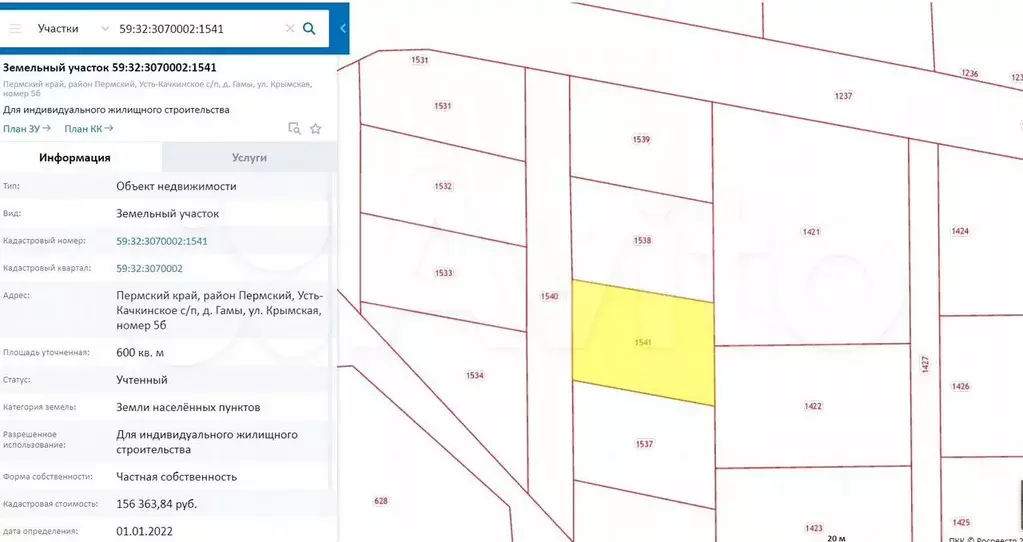Screen dimensions: 1023x542
Task: Select parcel 1537 on the map
Action: click(x=644, y=444)
